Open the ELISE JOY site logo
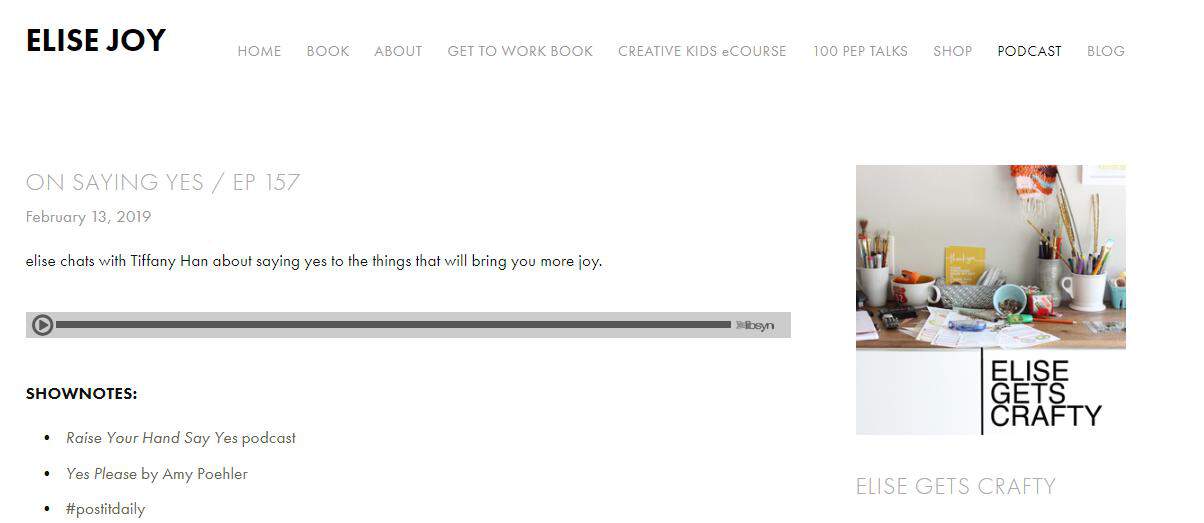 coord(96,41)
